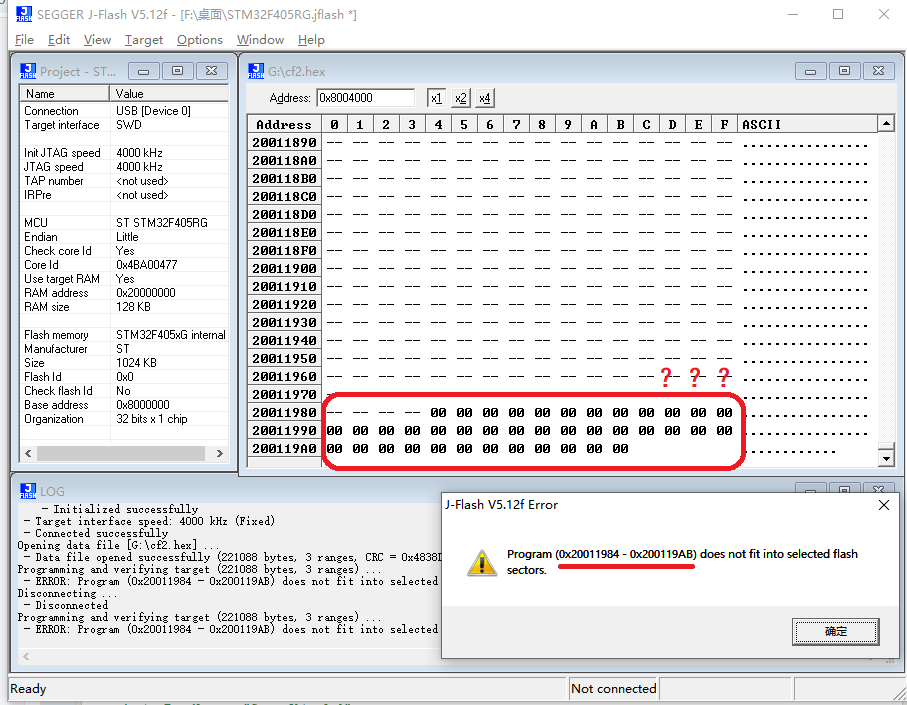907x705 pixels.
Task: Switch hex view to x4 dword mode
Action: (484, 98)
